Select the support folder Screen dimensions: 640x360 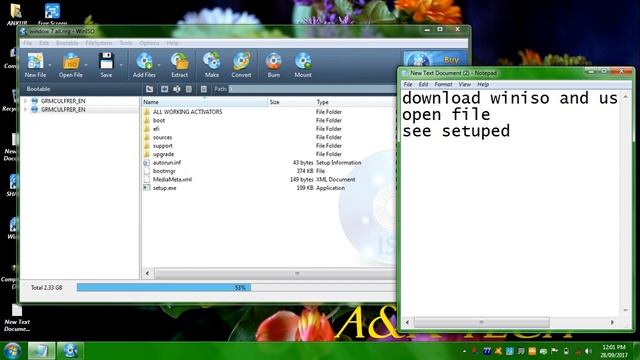point(162,146)
